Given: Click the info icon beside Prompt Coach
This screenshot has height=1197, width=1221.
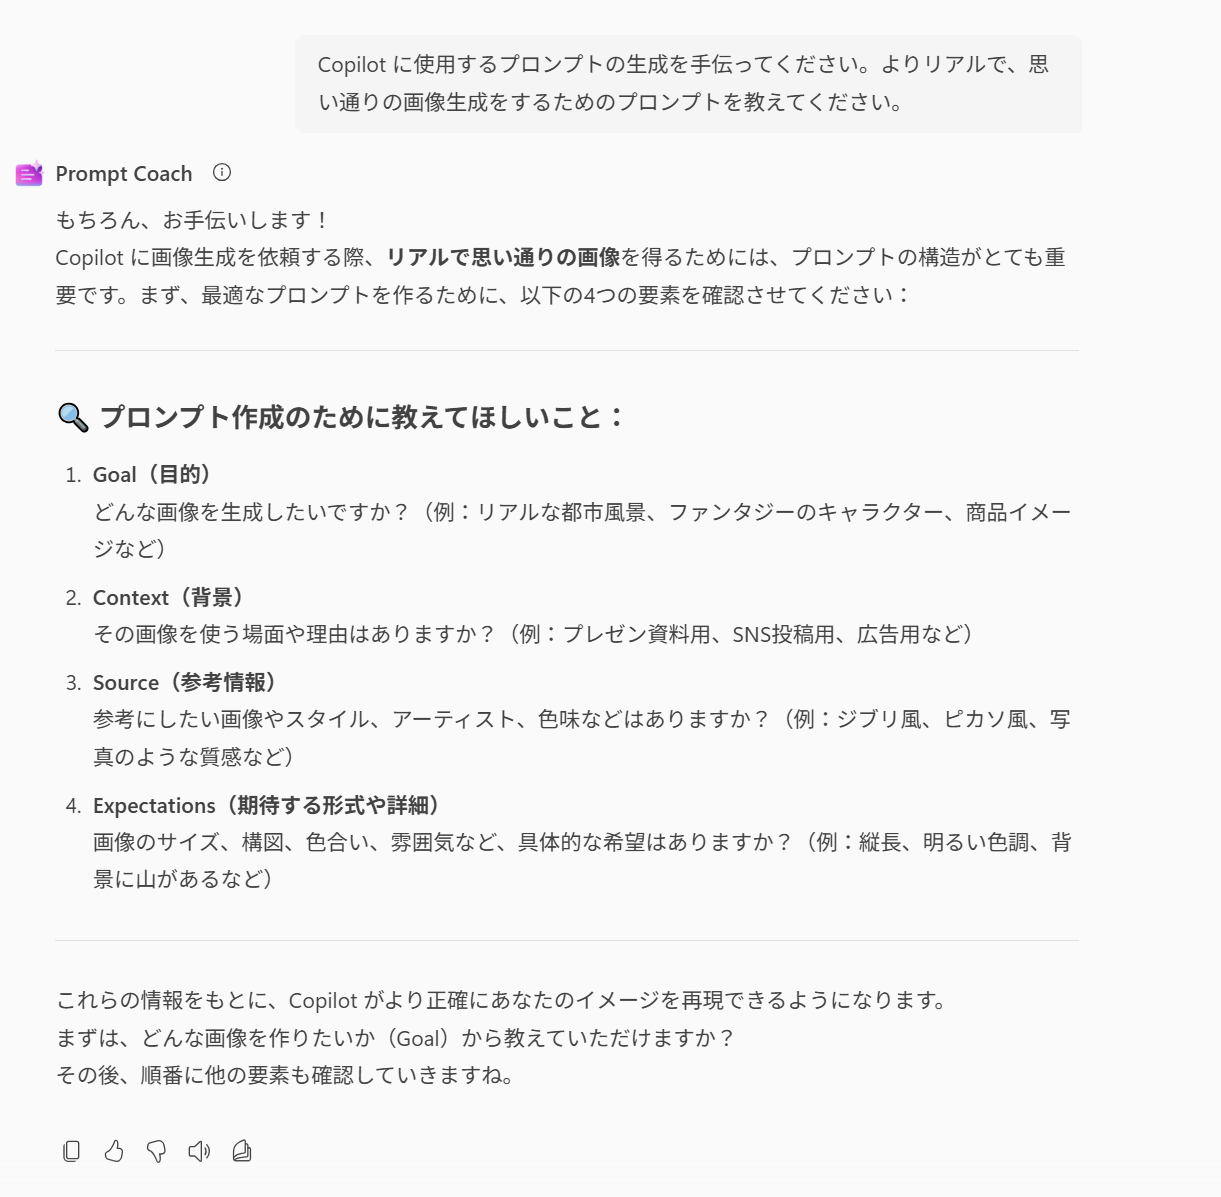Looking at the screenshot, I should point(222,172).
